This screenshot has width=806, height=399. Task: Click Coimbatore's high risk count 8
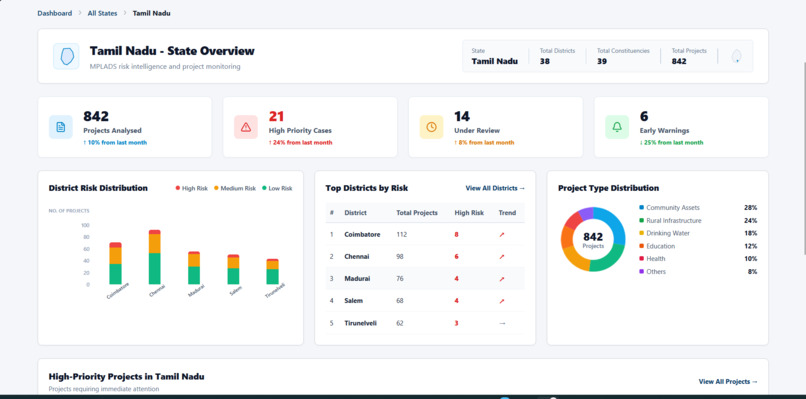click(x=456, y=234)
